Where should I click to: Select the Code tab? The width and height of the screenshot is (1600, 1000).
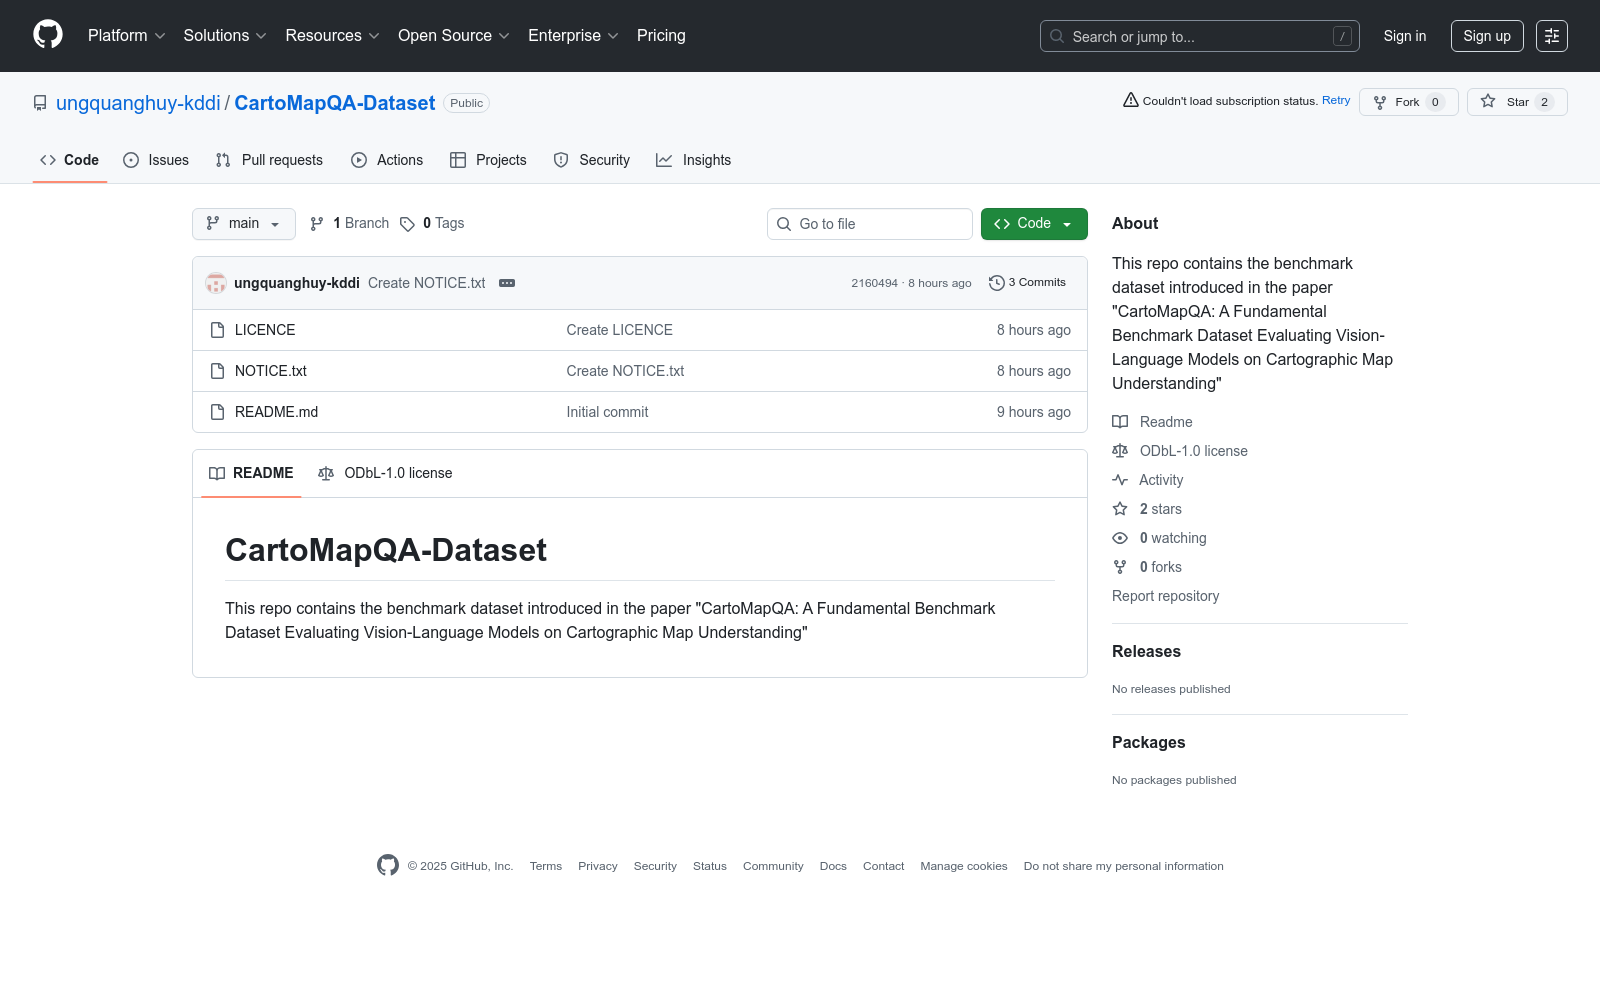click(70, 160)
